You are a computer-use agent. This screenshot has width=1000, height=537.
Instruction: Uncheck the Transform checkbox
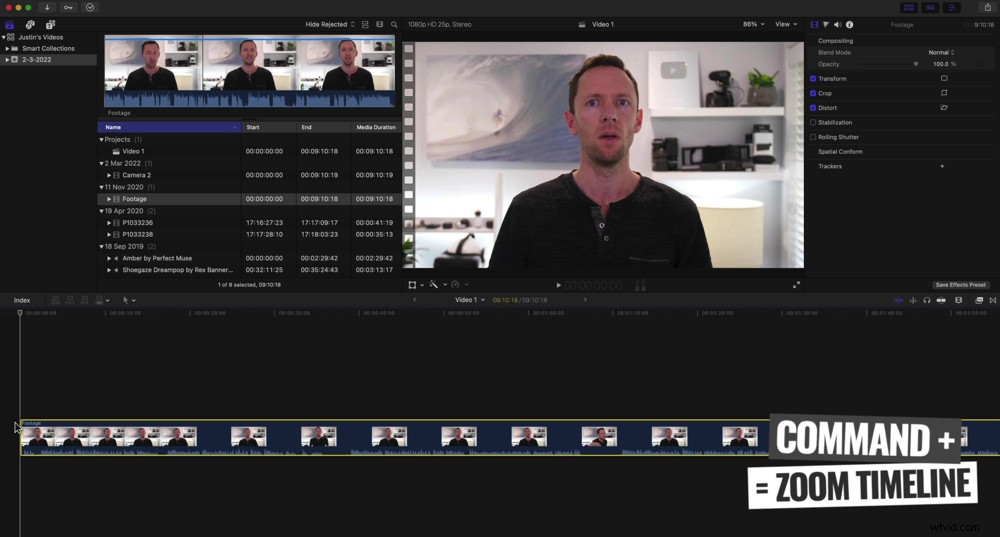[813, 78]
